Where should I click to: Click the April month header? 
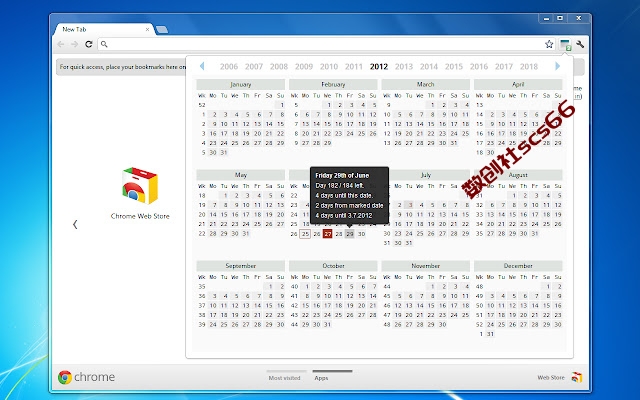pyautogui.click(x=518, y=84)
